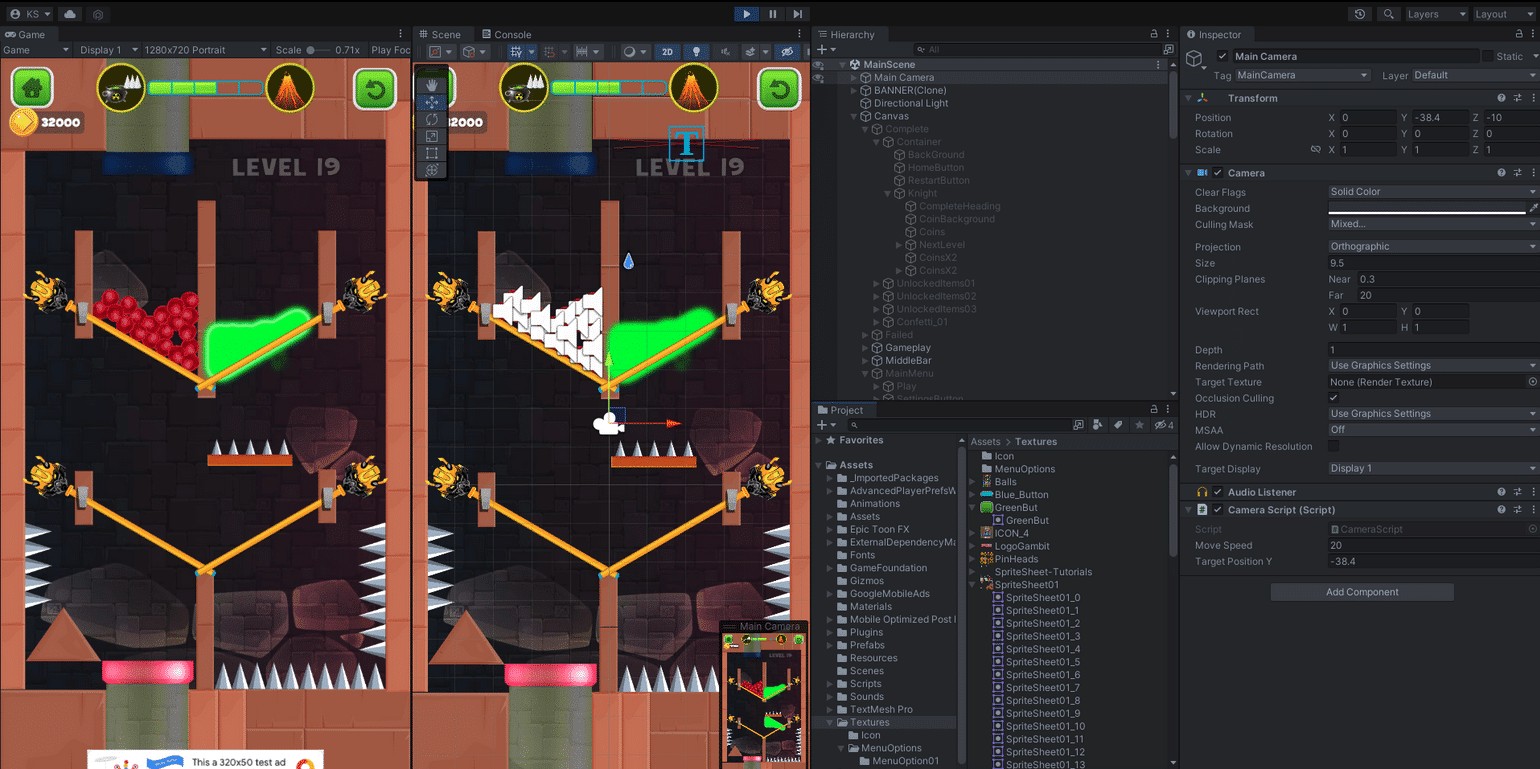Open the undo history icon
This screenshot has width=1540, height=769.
(1359, 14)
